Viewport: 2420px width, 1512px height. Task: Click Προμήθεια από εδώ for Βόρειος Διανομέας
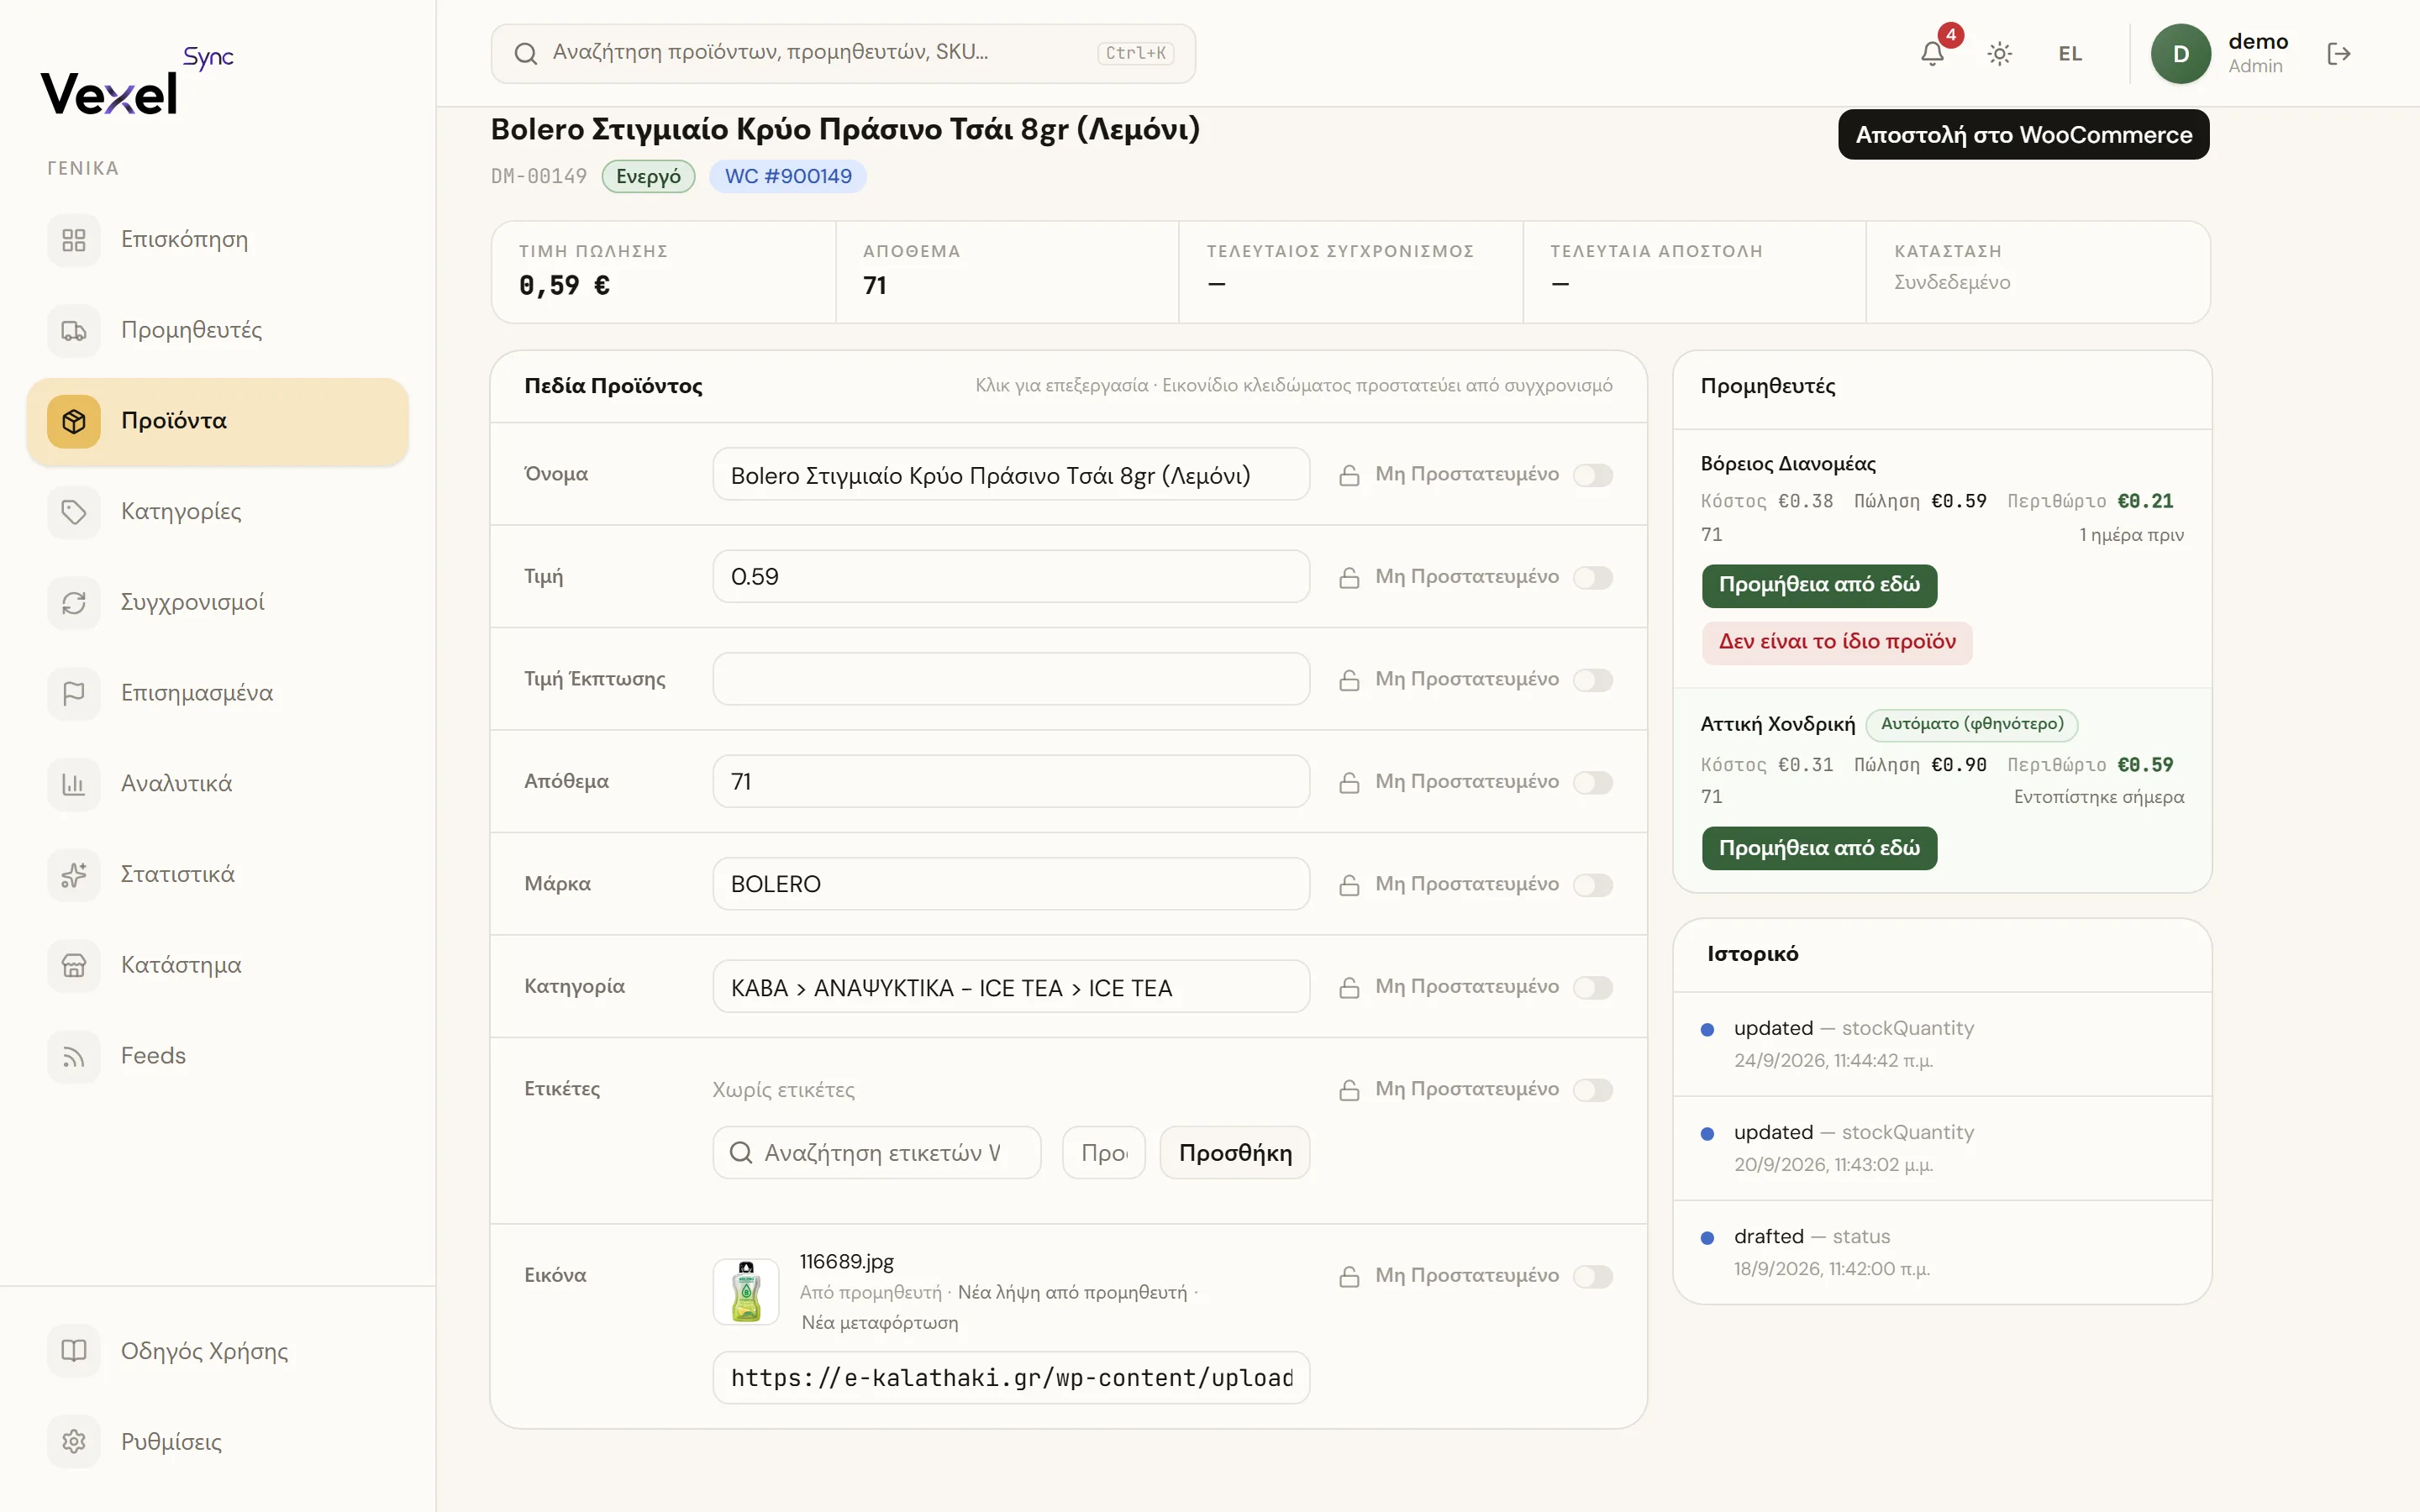pos(1819,585)
